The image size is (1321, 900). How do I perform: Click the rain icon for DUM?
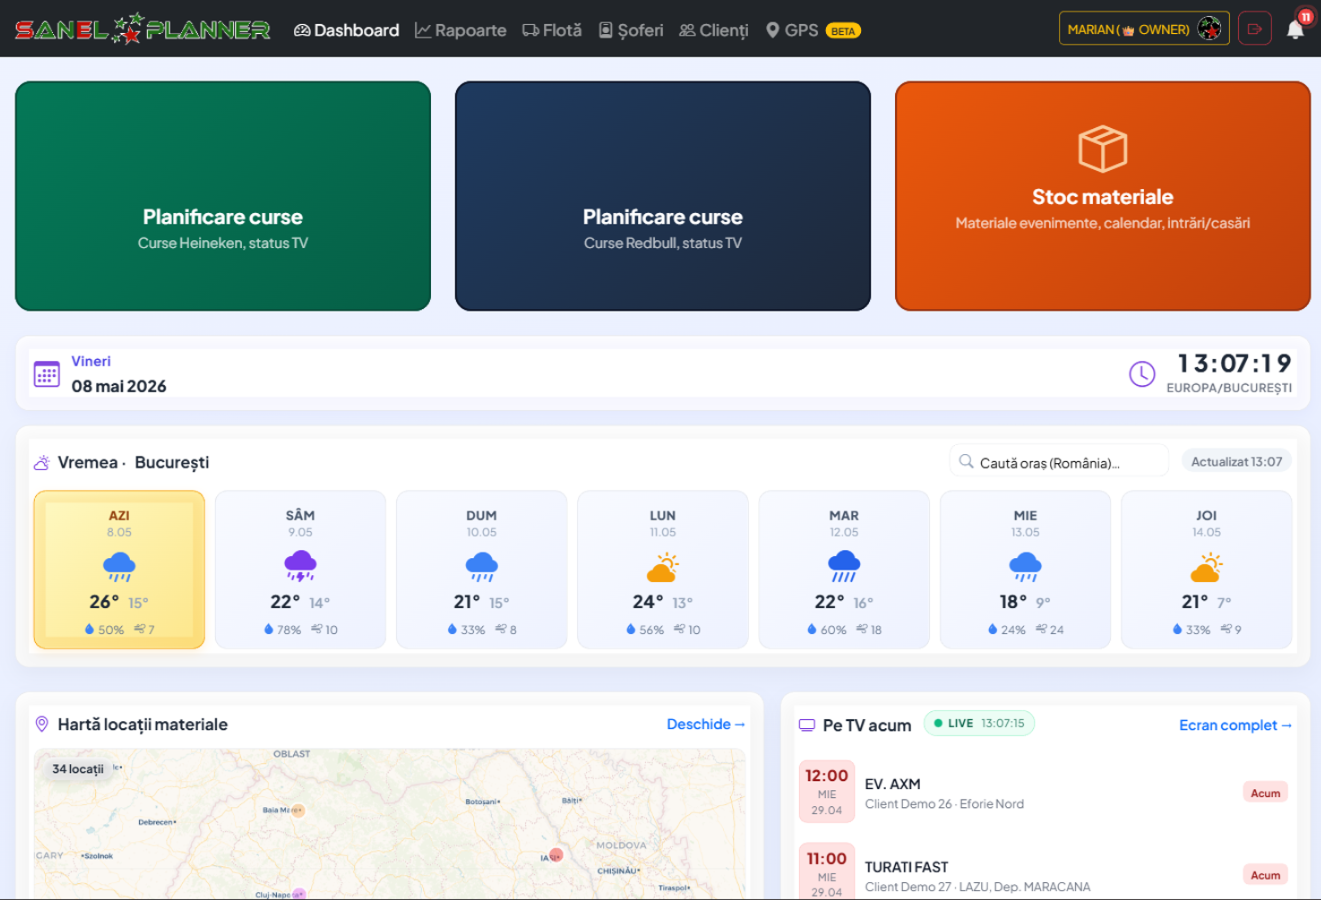(482, 567)
